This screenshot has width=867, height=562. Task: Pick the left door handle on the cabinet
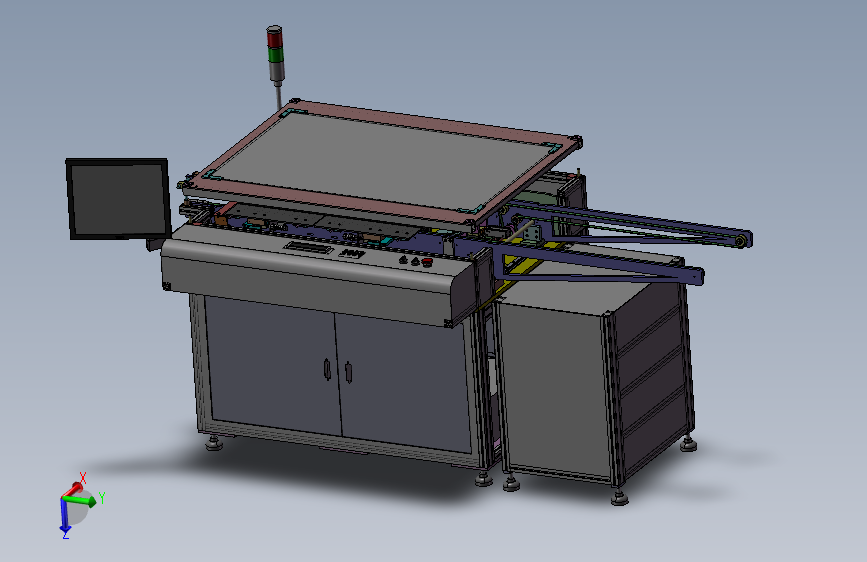[x=327, y=370]
